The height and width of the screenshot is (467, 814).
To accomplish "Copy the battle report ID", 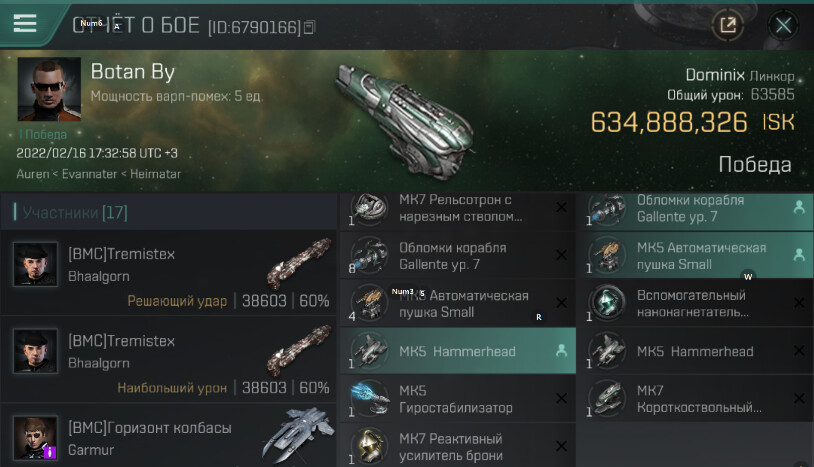I will pos(309,27).
